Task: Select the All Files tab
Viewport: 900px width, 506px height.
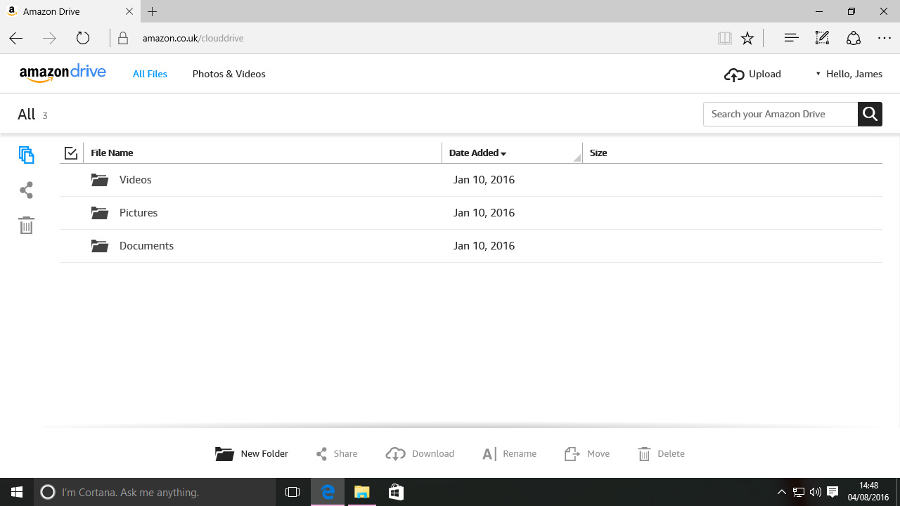Action: pyautogui.click(x=150, y=74)
